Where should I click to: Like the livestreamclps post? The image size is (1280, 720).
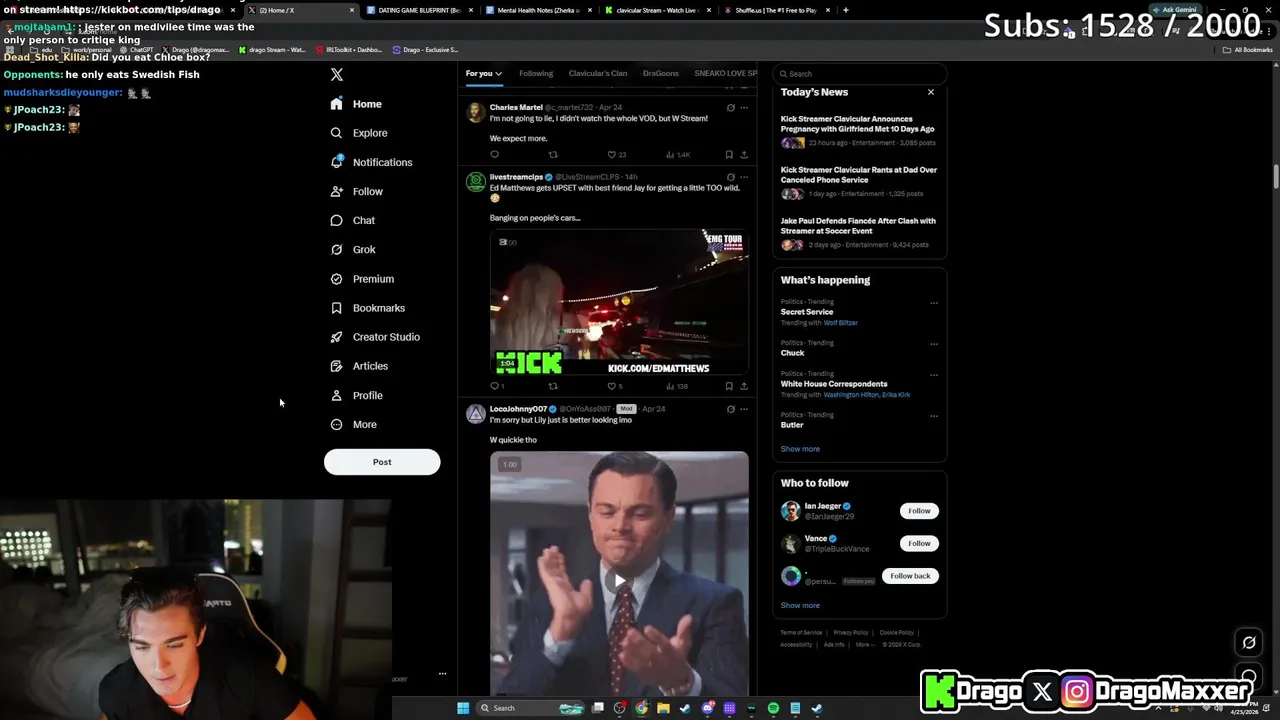(x=615, y=386)
